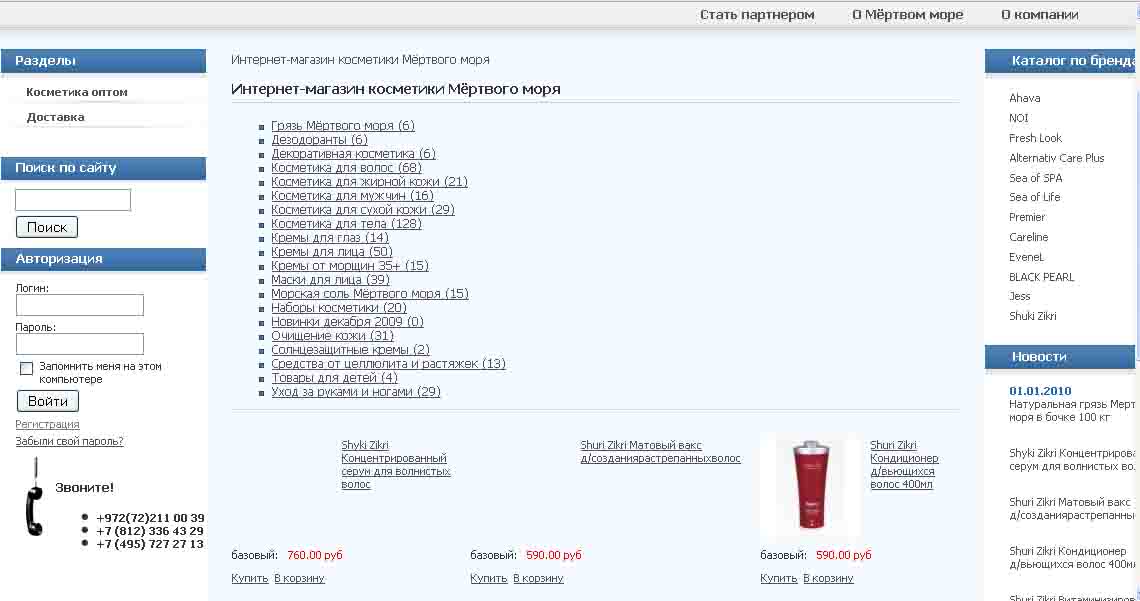Open category 'Косметика для сухой кожи (29)'

point(363,209)
